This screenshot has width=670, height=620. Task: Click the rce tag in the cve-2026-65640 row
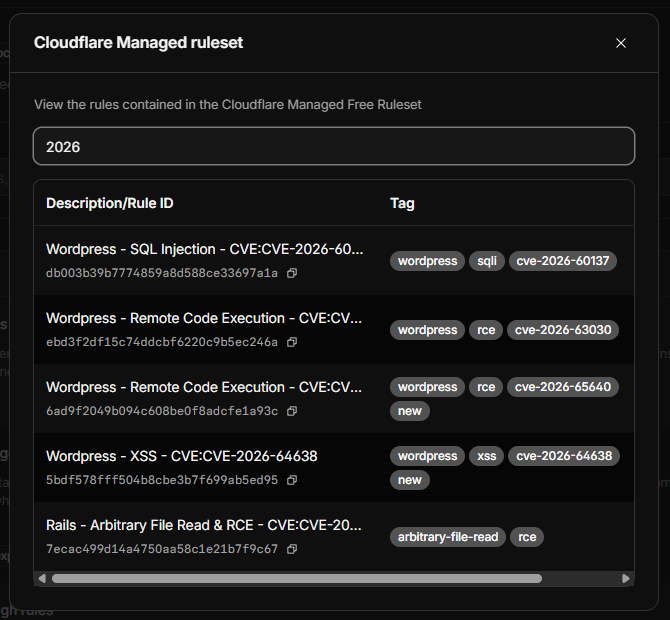tap(486, 387)
